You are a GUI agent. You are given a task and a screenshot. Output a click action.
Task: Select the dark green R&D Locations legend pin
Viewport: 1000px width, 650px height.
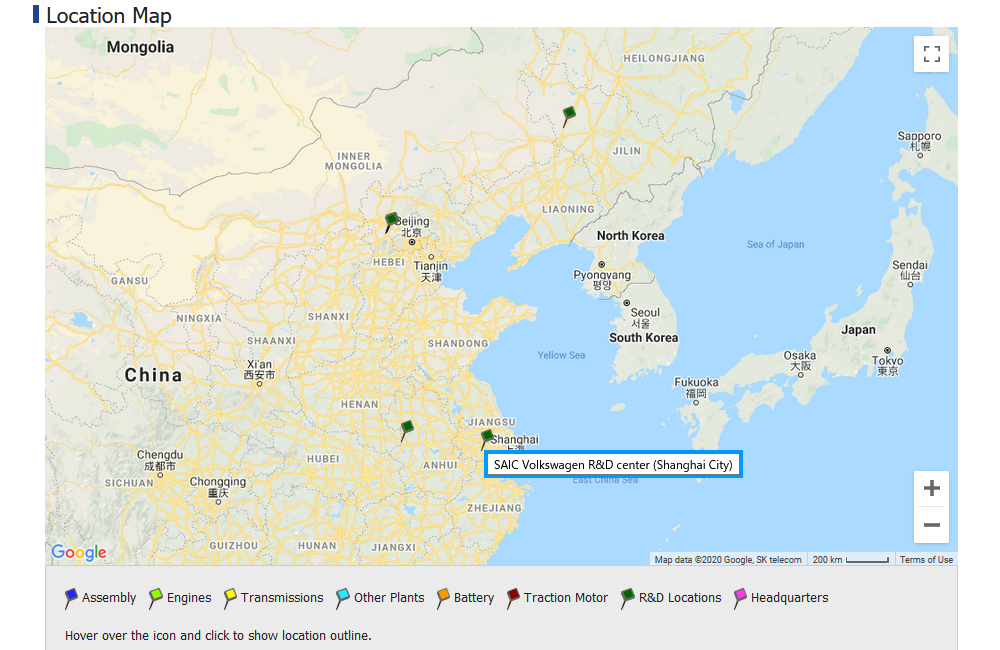(x=628, y=598)
